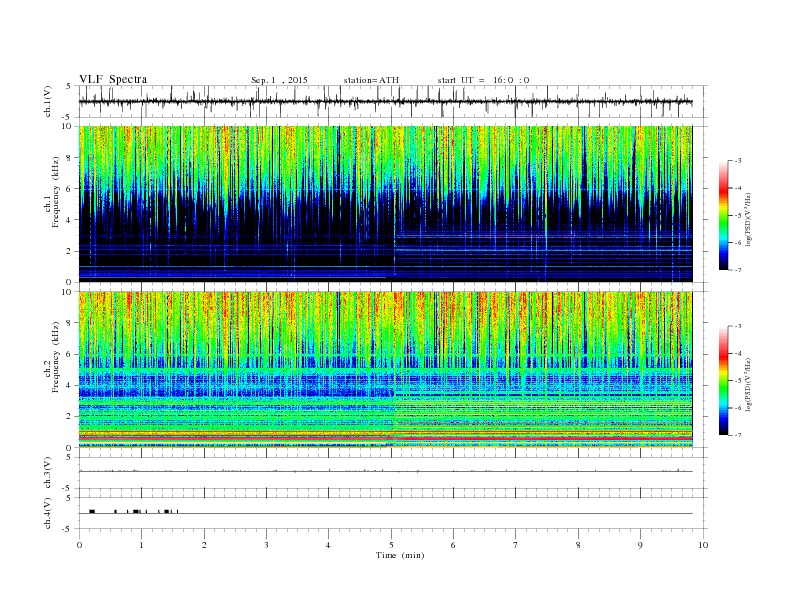The image size is (792, 612).
Task: Click the ch.3 voltage waveform trace
Action: [385, 471]
